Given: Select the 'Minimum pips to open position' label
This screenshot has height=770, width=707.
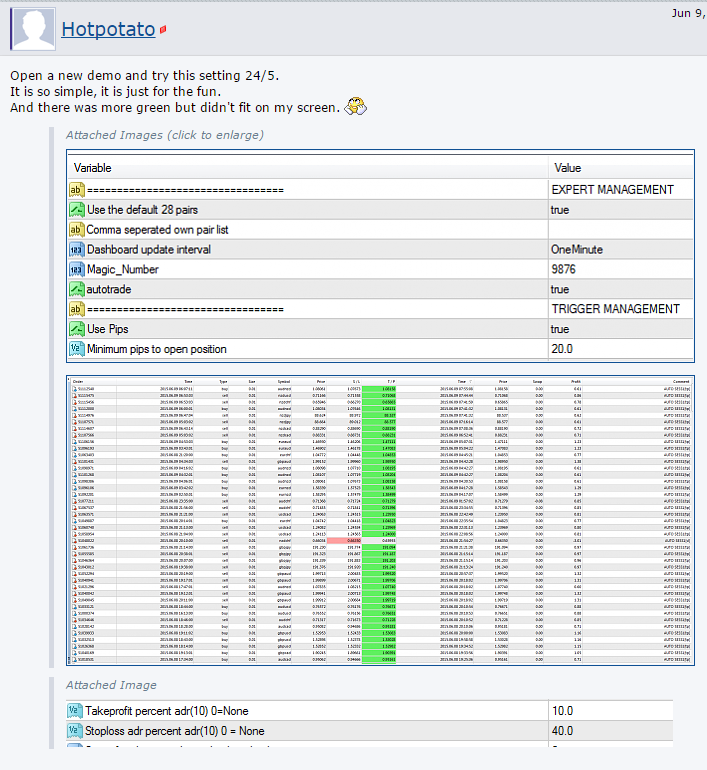Looking at the screenshot, I should click(x=157, y=349).
